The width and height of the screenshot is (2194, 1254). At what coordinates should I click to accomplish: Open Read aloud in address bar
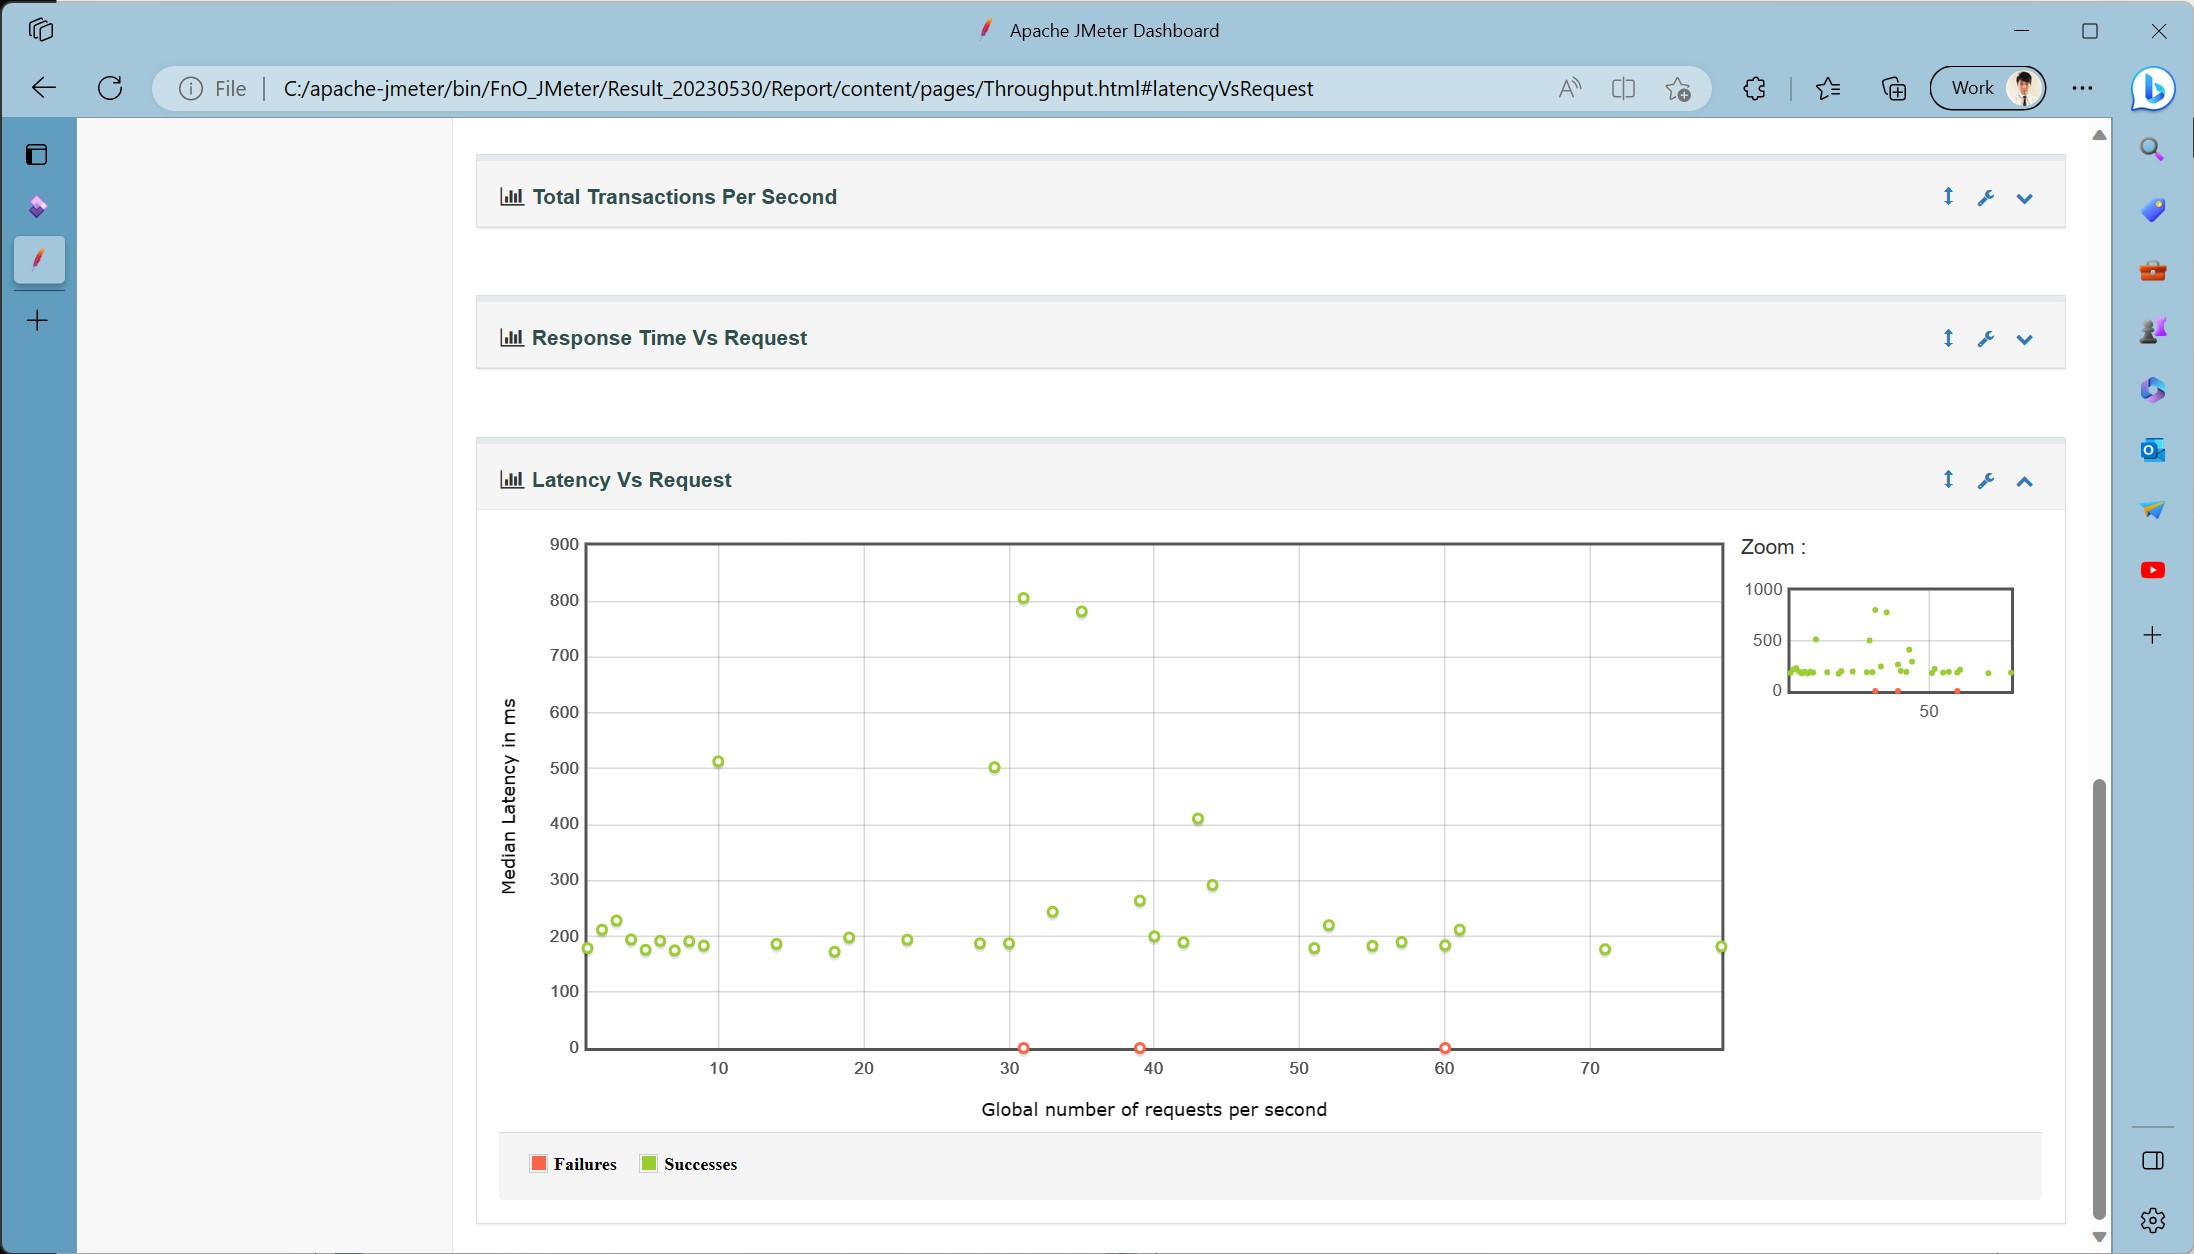click(x=1569, y=88)
